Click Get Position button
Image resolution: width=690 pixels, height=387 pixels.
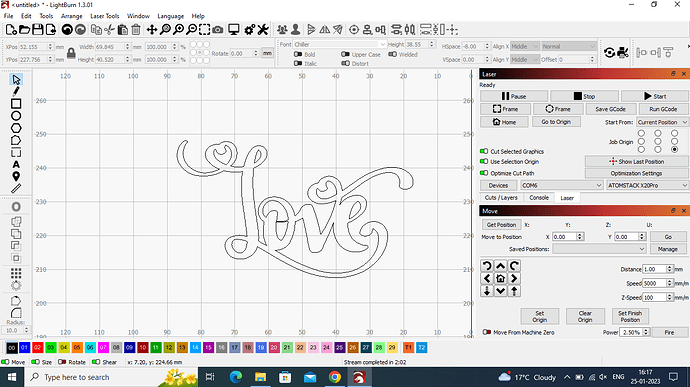tap(501, 225)
